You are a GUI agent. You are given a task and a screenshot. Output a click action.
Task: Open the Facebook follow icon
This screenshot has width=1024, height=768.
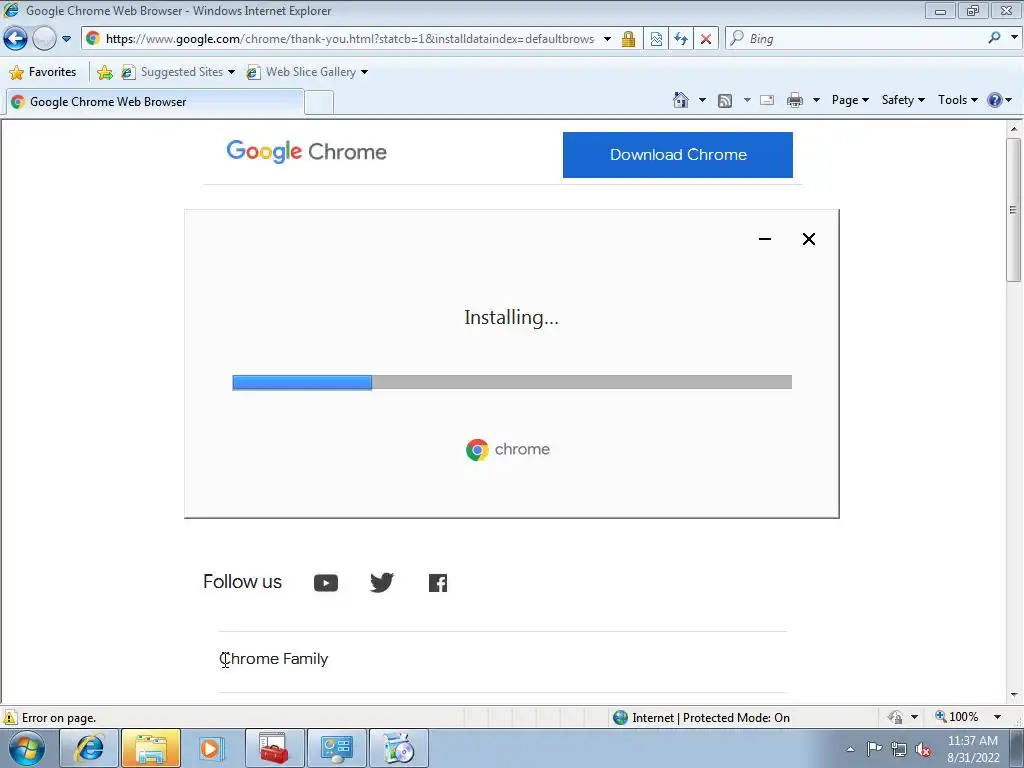click(438, 583)
